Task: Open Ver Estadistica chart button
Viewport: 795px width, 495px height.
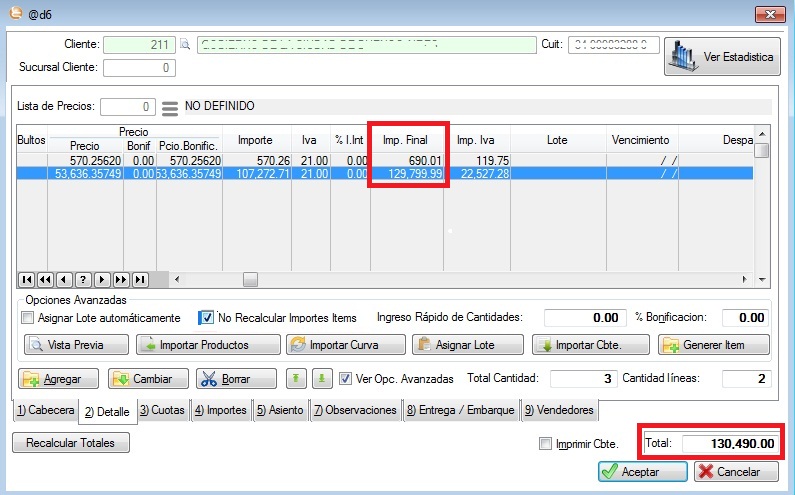Action: [x=722, y=57]
